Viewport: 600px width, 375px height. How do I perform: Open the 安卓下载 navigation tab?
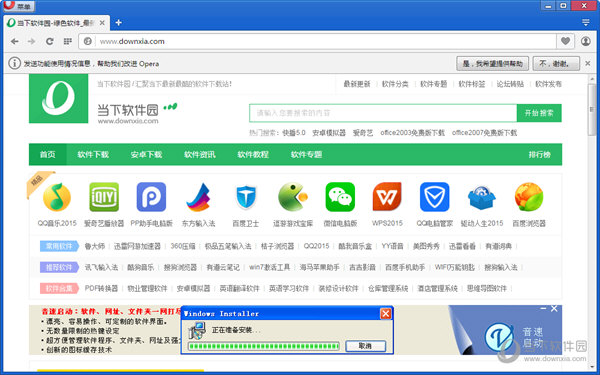point(146,155)
